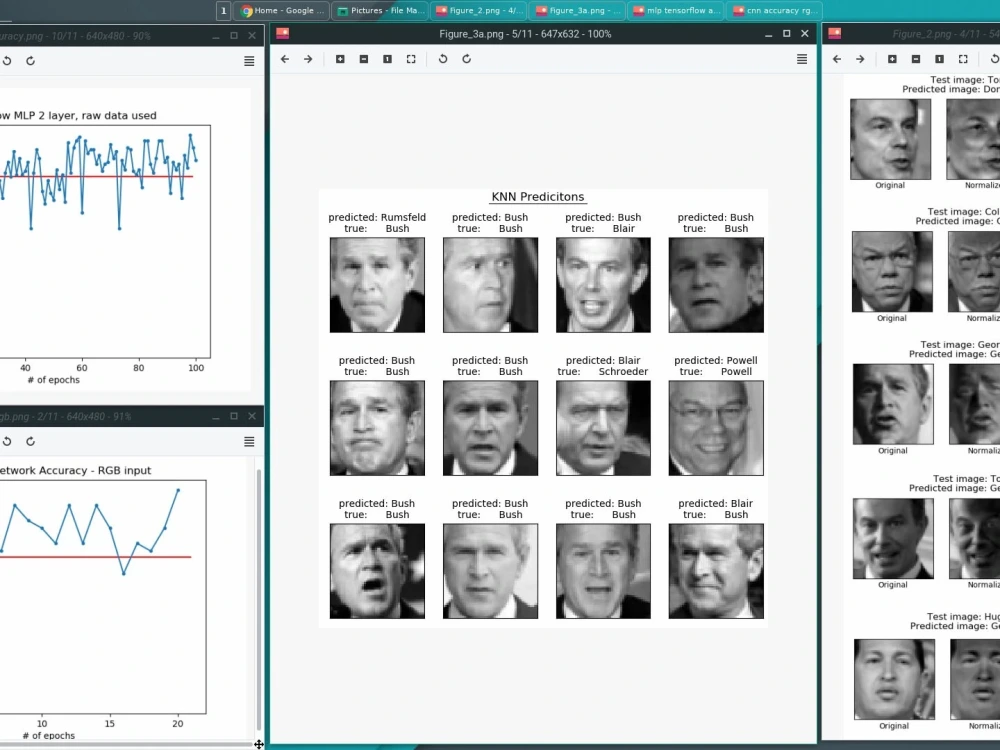The image size is (1000, 750).
Task: Set Figure_3a.png zoom to original size
Action: (x=387, y=59)
